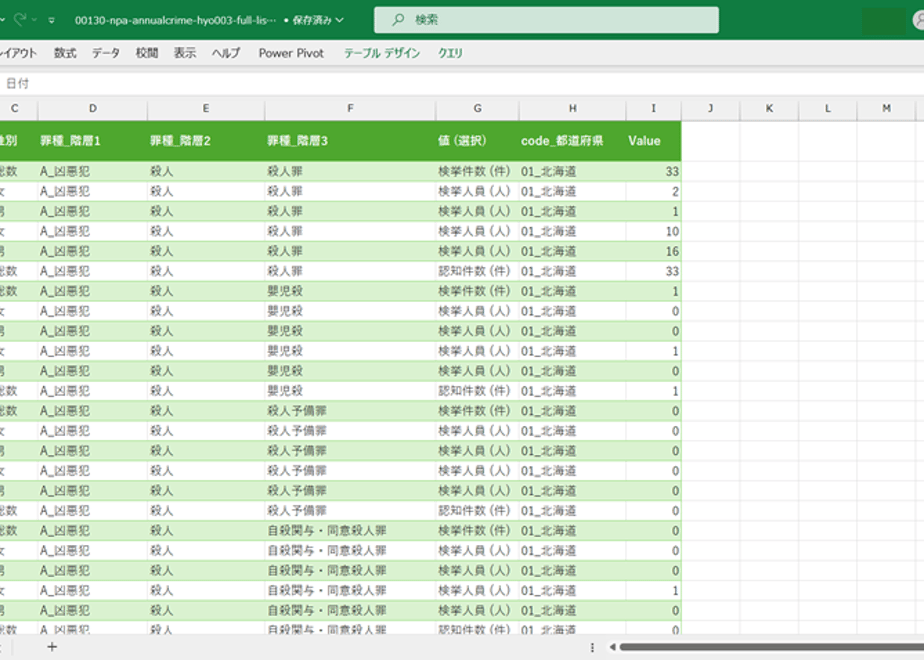Select column F header

[x=350, y=108]
